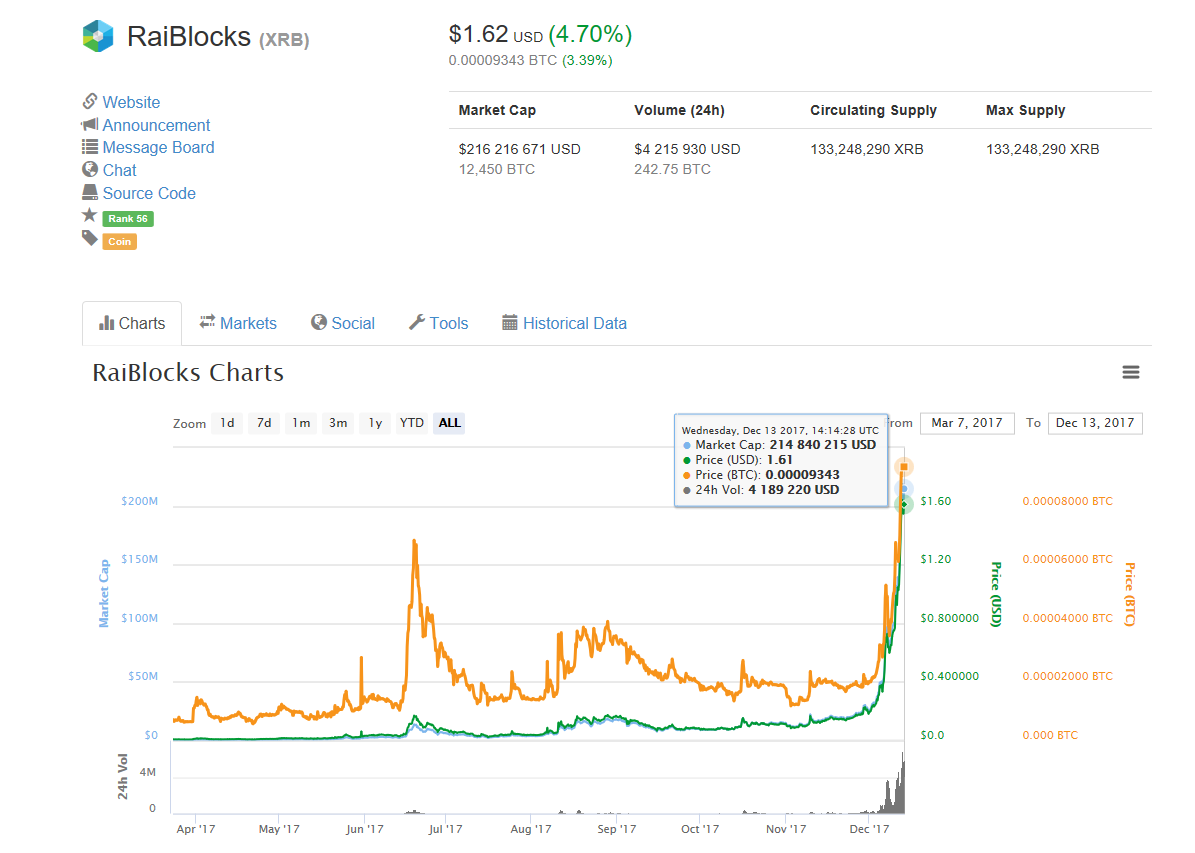Viewport: 1195px width, 853px height.
Task: Click the $1.62 USD price text
Action: pyautogui.click(x=496, y=34)
